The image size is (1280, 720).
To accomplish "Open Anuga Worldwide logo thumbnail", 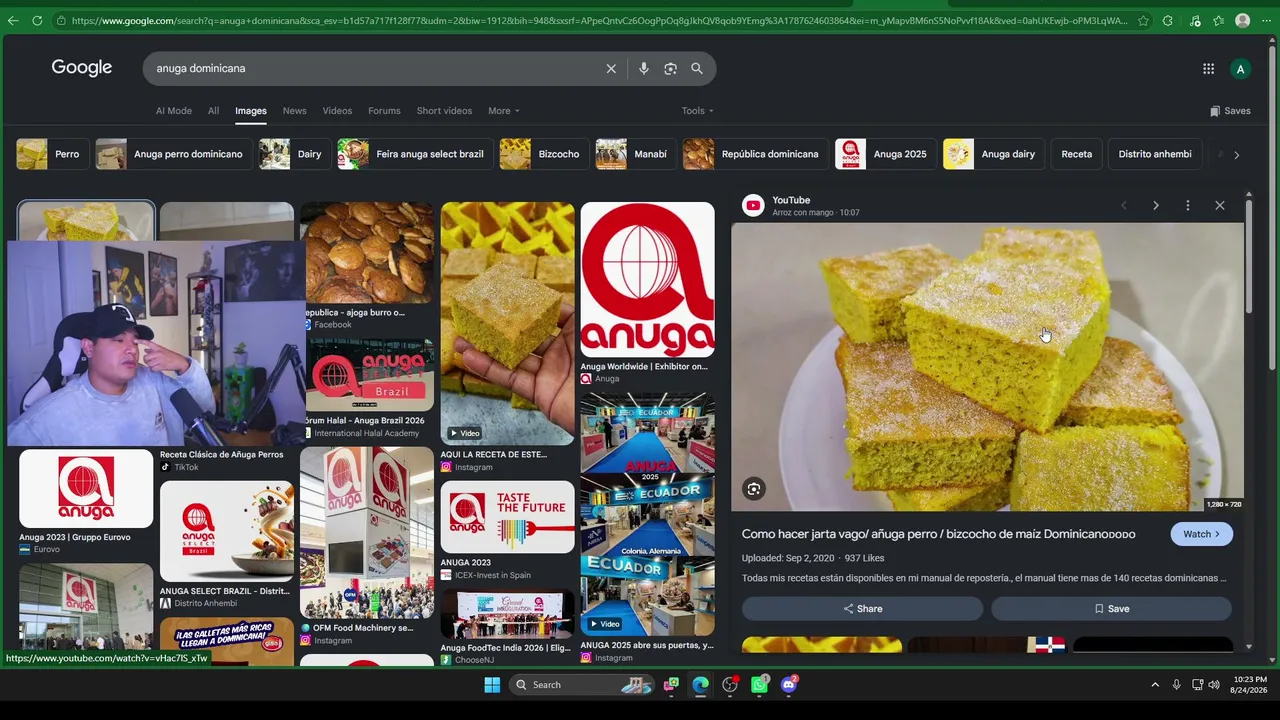I will click(x=647, y=280).
